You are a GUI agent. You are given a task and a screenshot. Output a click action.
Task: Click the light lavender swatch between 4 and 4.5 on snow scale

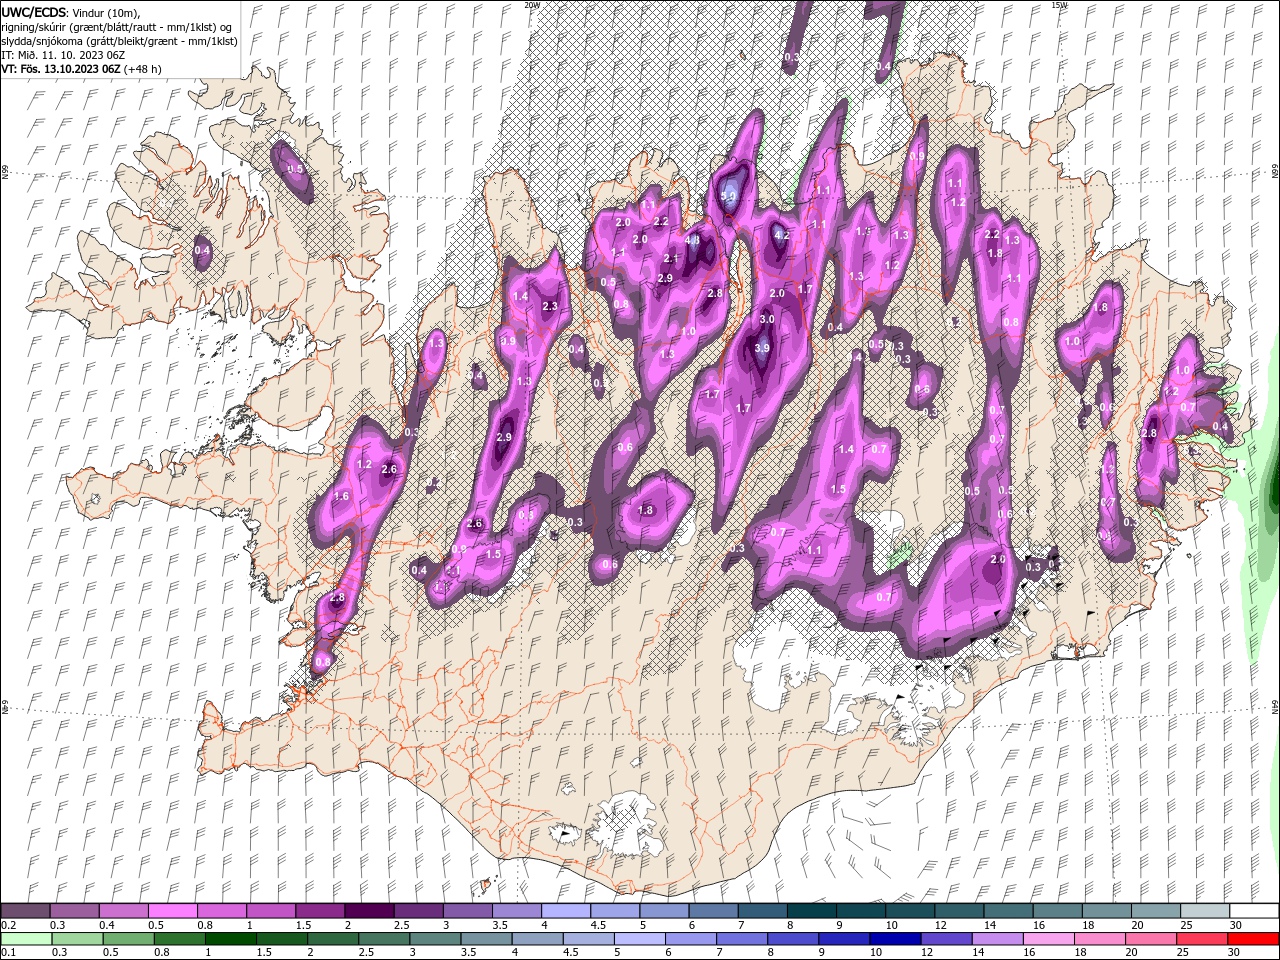[565, 911]
